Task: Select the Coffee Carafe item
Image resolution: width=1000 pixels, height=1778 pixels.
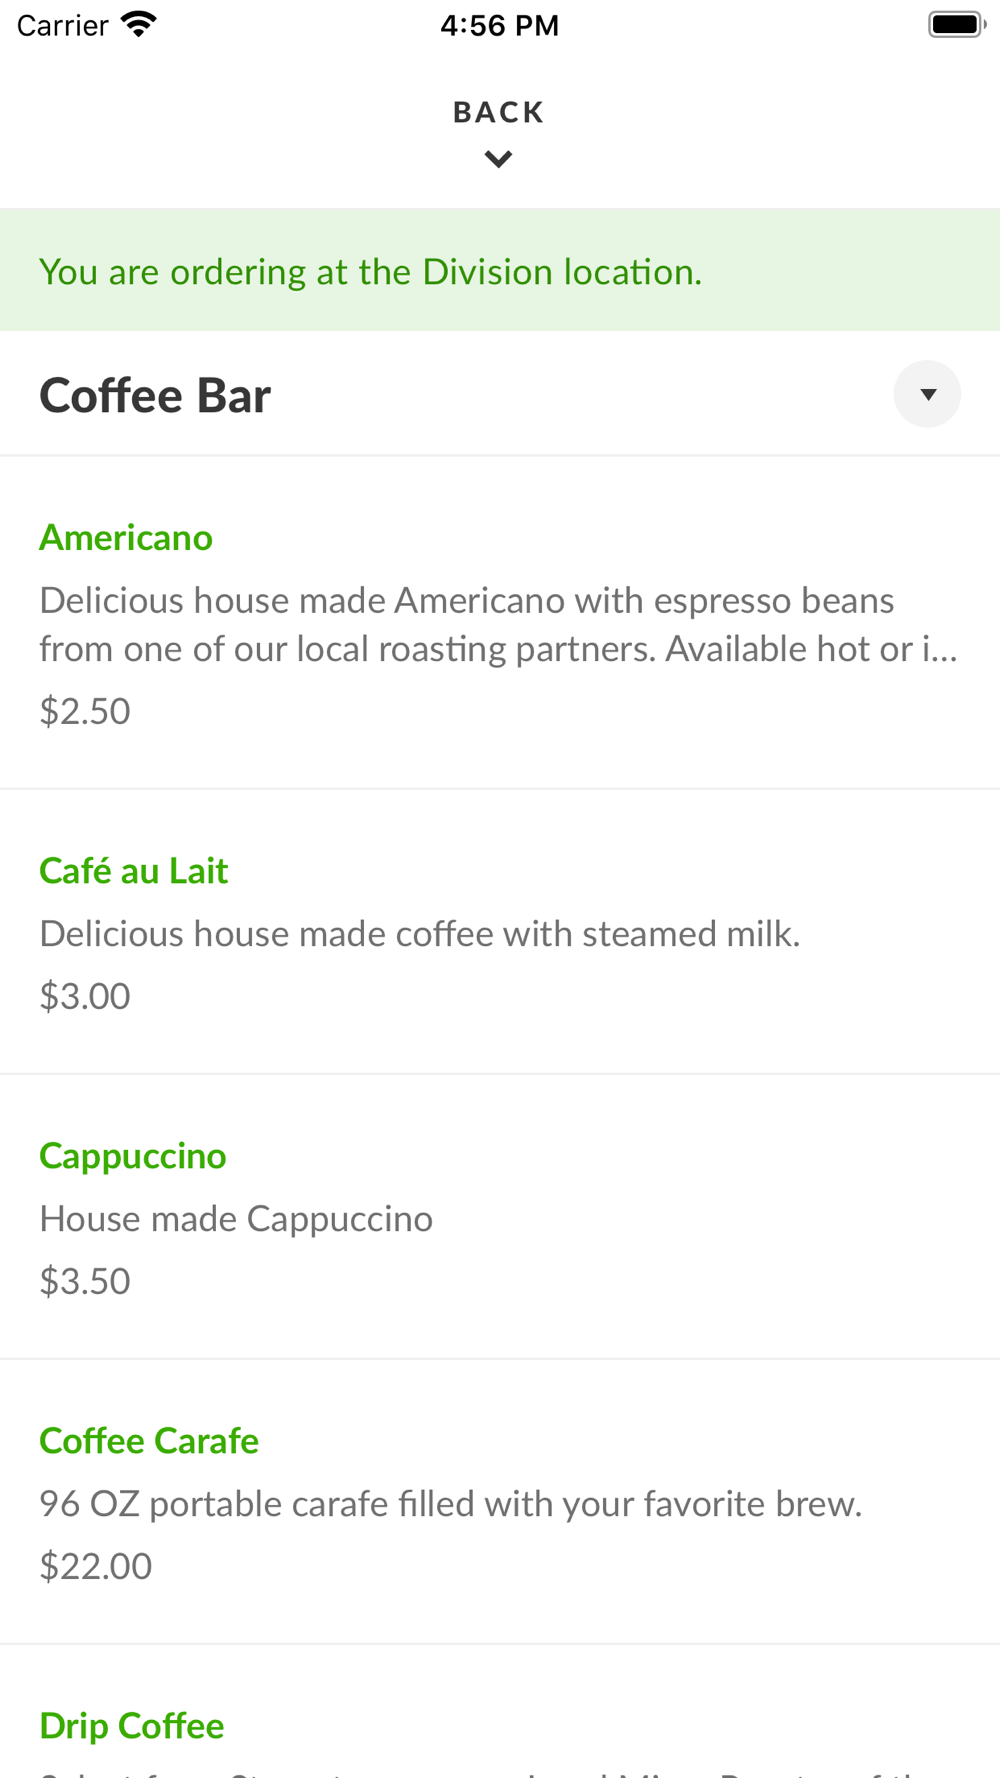Action: point(149,1441)
